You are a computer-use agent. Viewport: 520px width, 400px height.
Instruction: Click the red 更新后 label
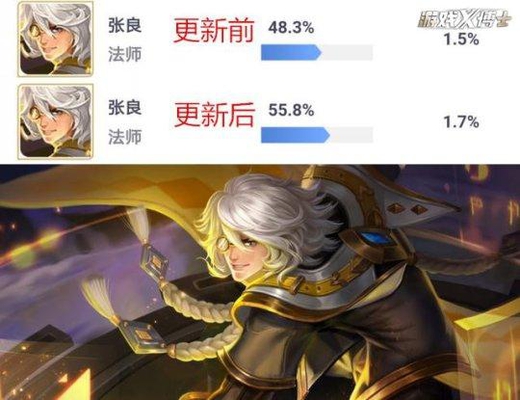click(214, 114)
